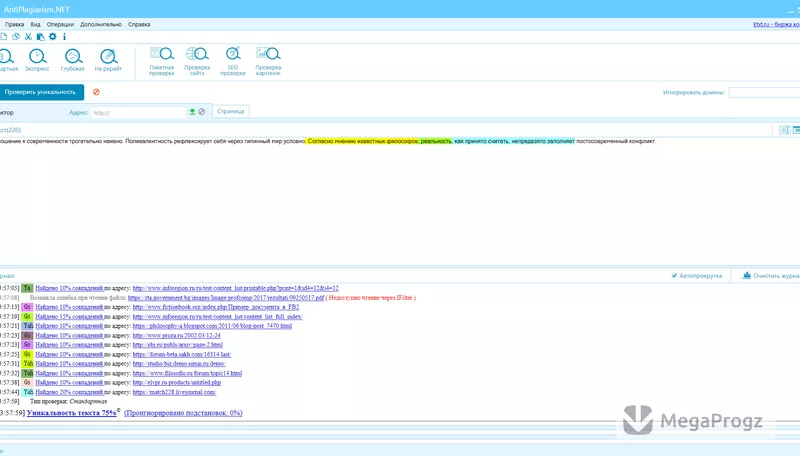Click the cyan Yah badge on livejournal row
The width and height of the screenshot is (800, 456).
click(x=28, y=392)
